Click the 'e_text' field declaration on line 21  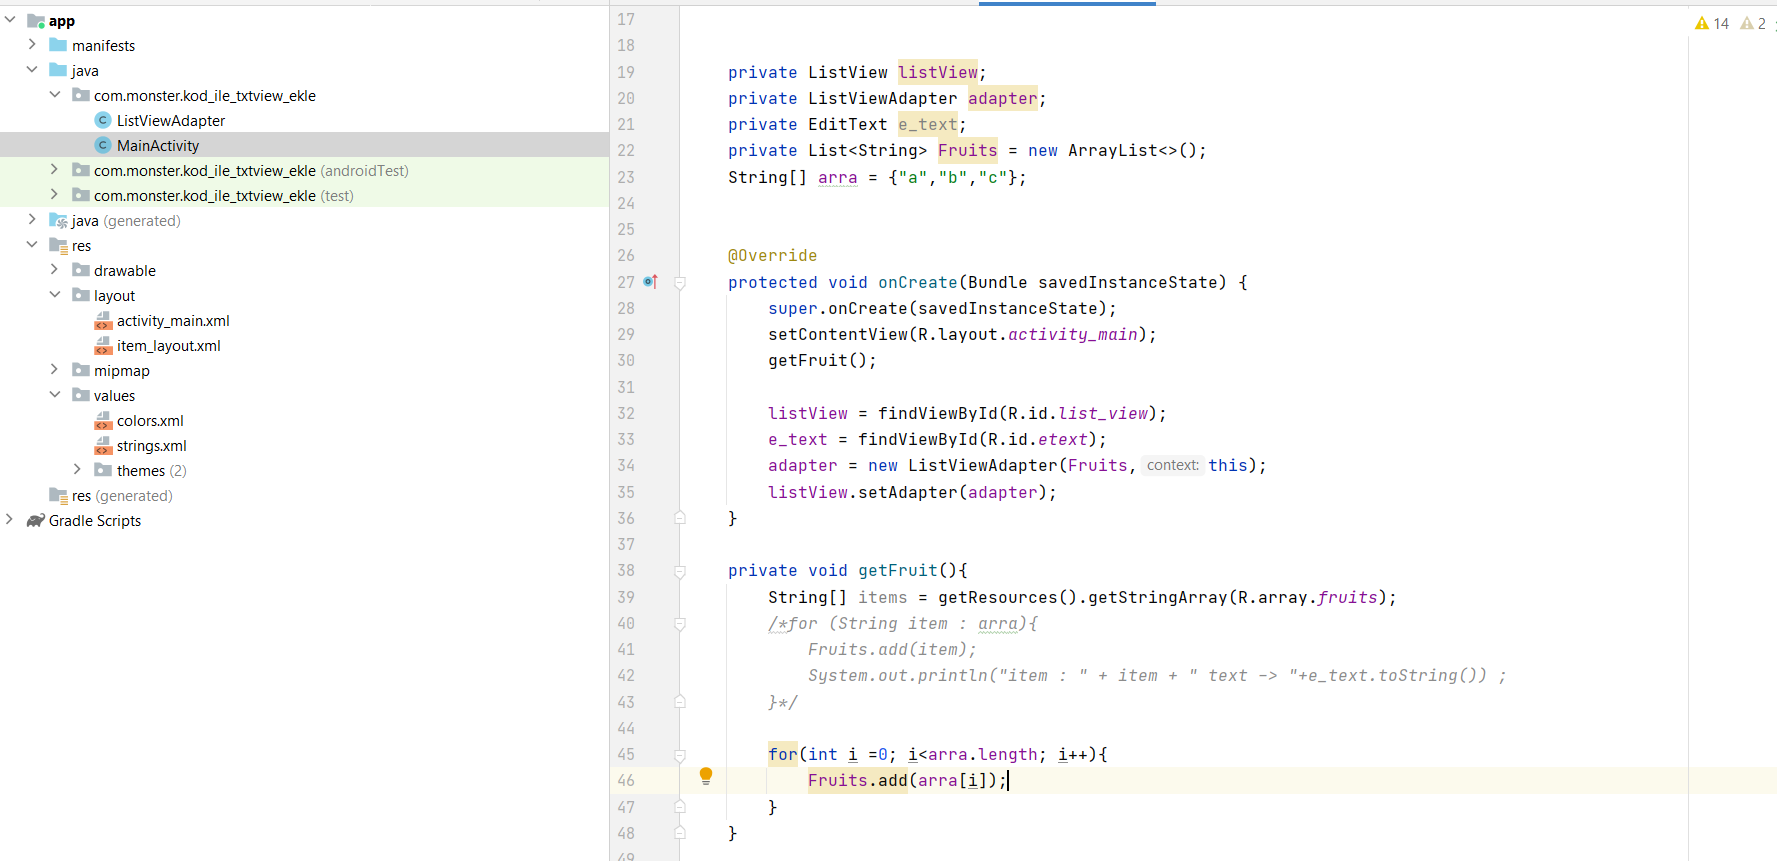point(927,124)
